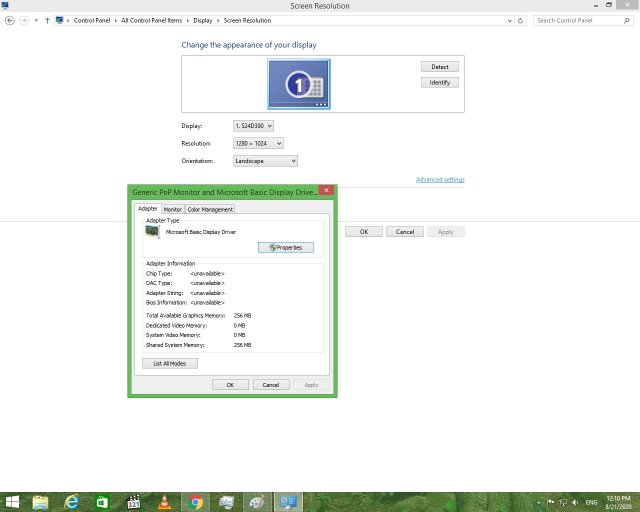The image size is (640, 512).
Task: Open adapter Properties button
Action: [x=286, y=247]
